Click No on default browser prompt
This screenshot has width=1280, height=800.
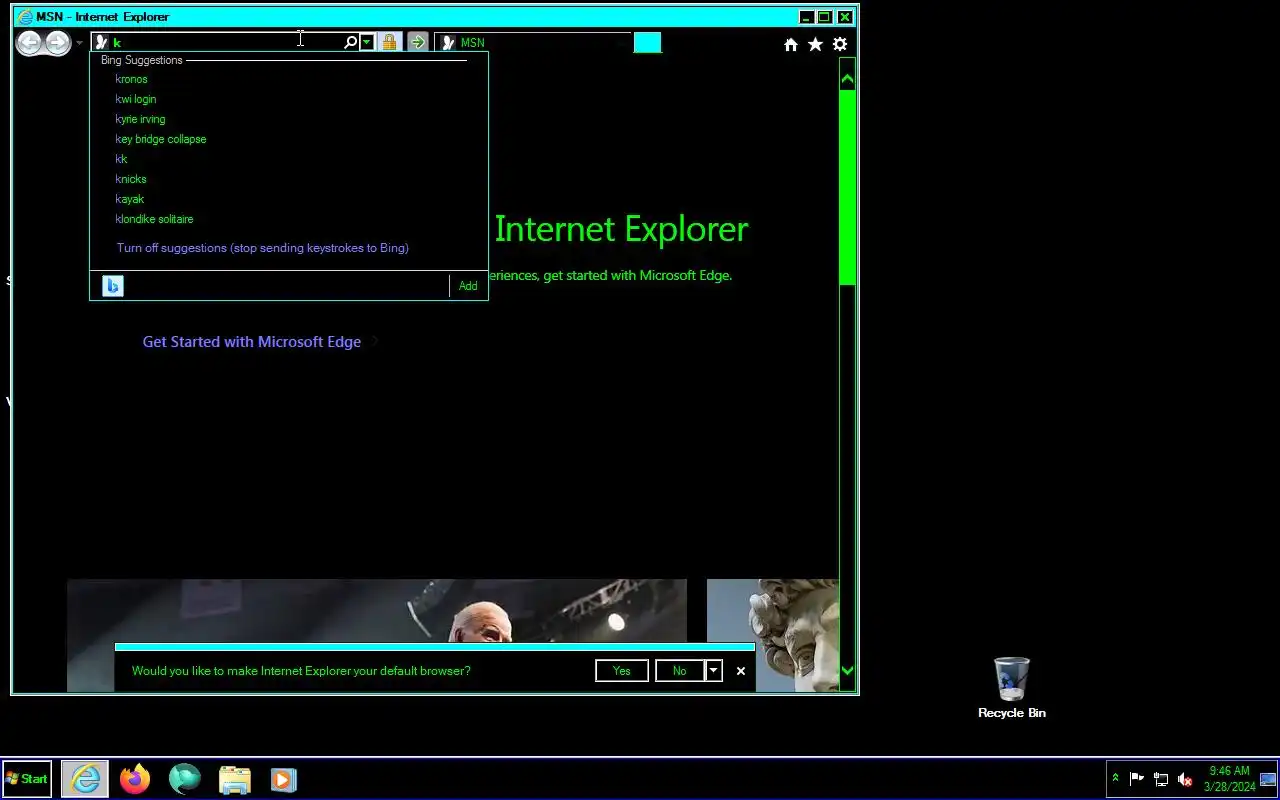pyautogui.click(x=680, y=671)
